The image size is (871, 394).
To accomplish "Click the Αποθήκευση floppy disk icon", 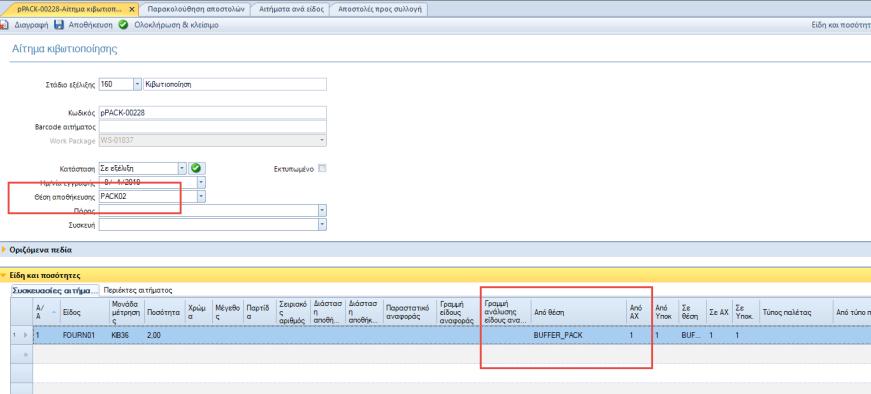I will pyautogui.click(x=59, y=25).
